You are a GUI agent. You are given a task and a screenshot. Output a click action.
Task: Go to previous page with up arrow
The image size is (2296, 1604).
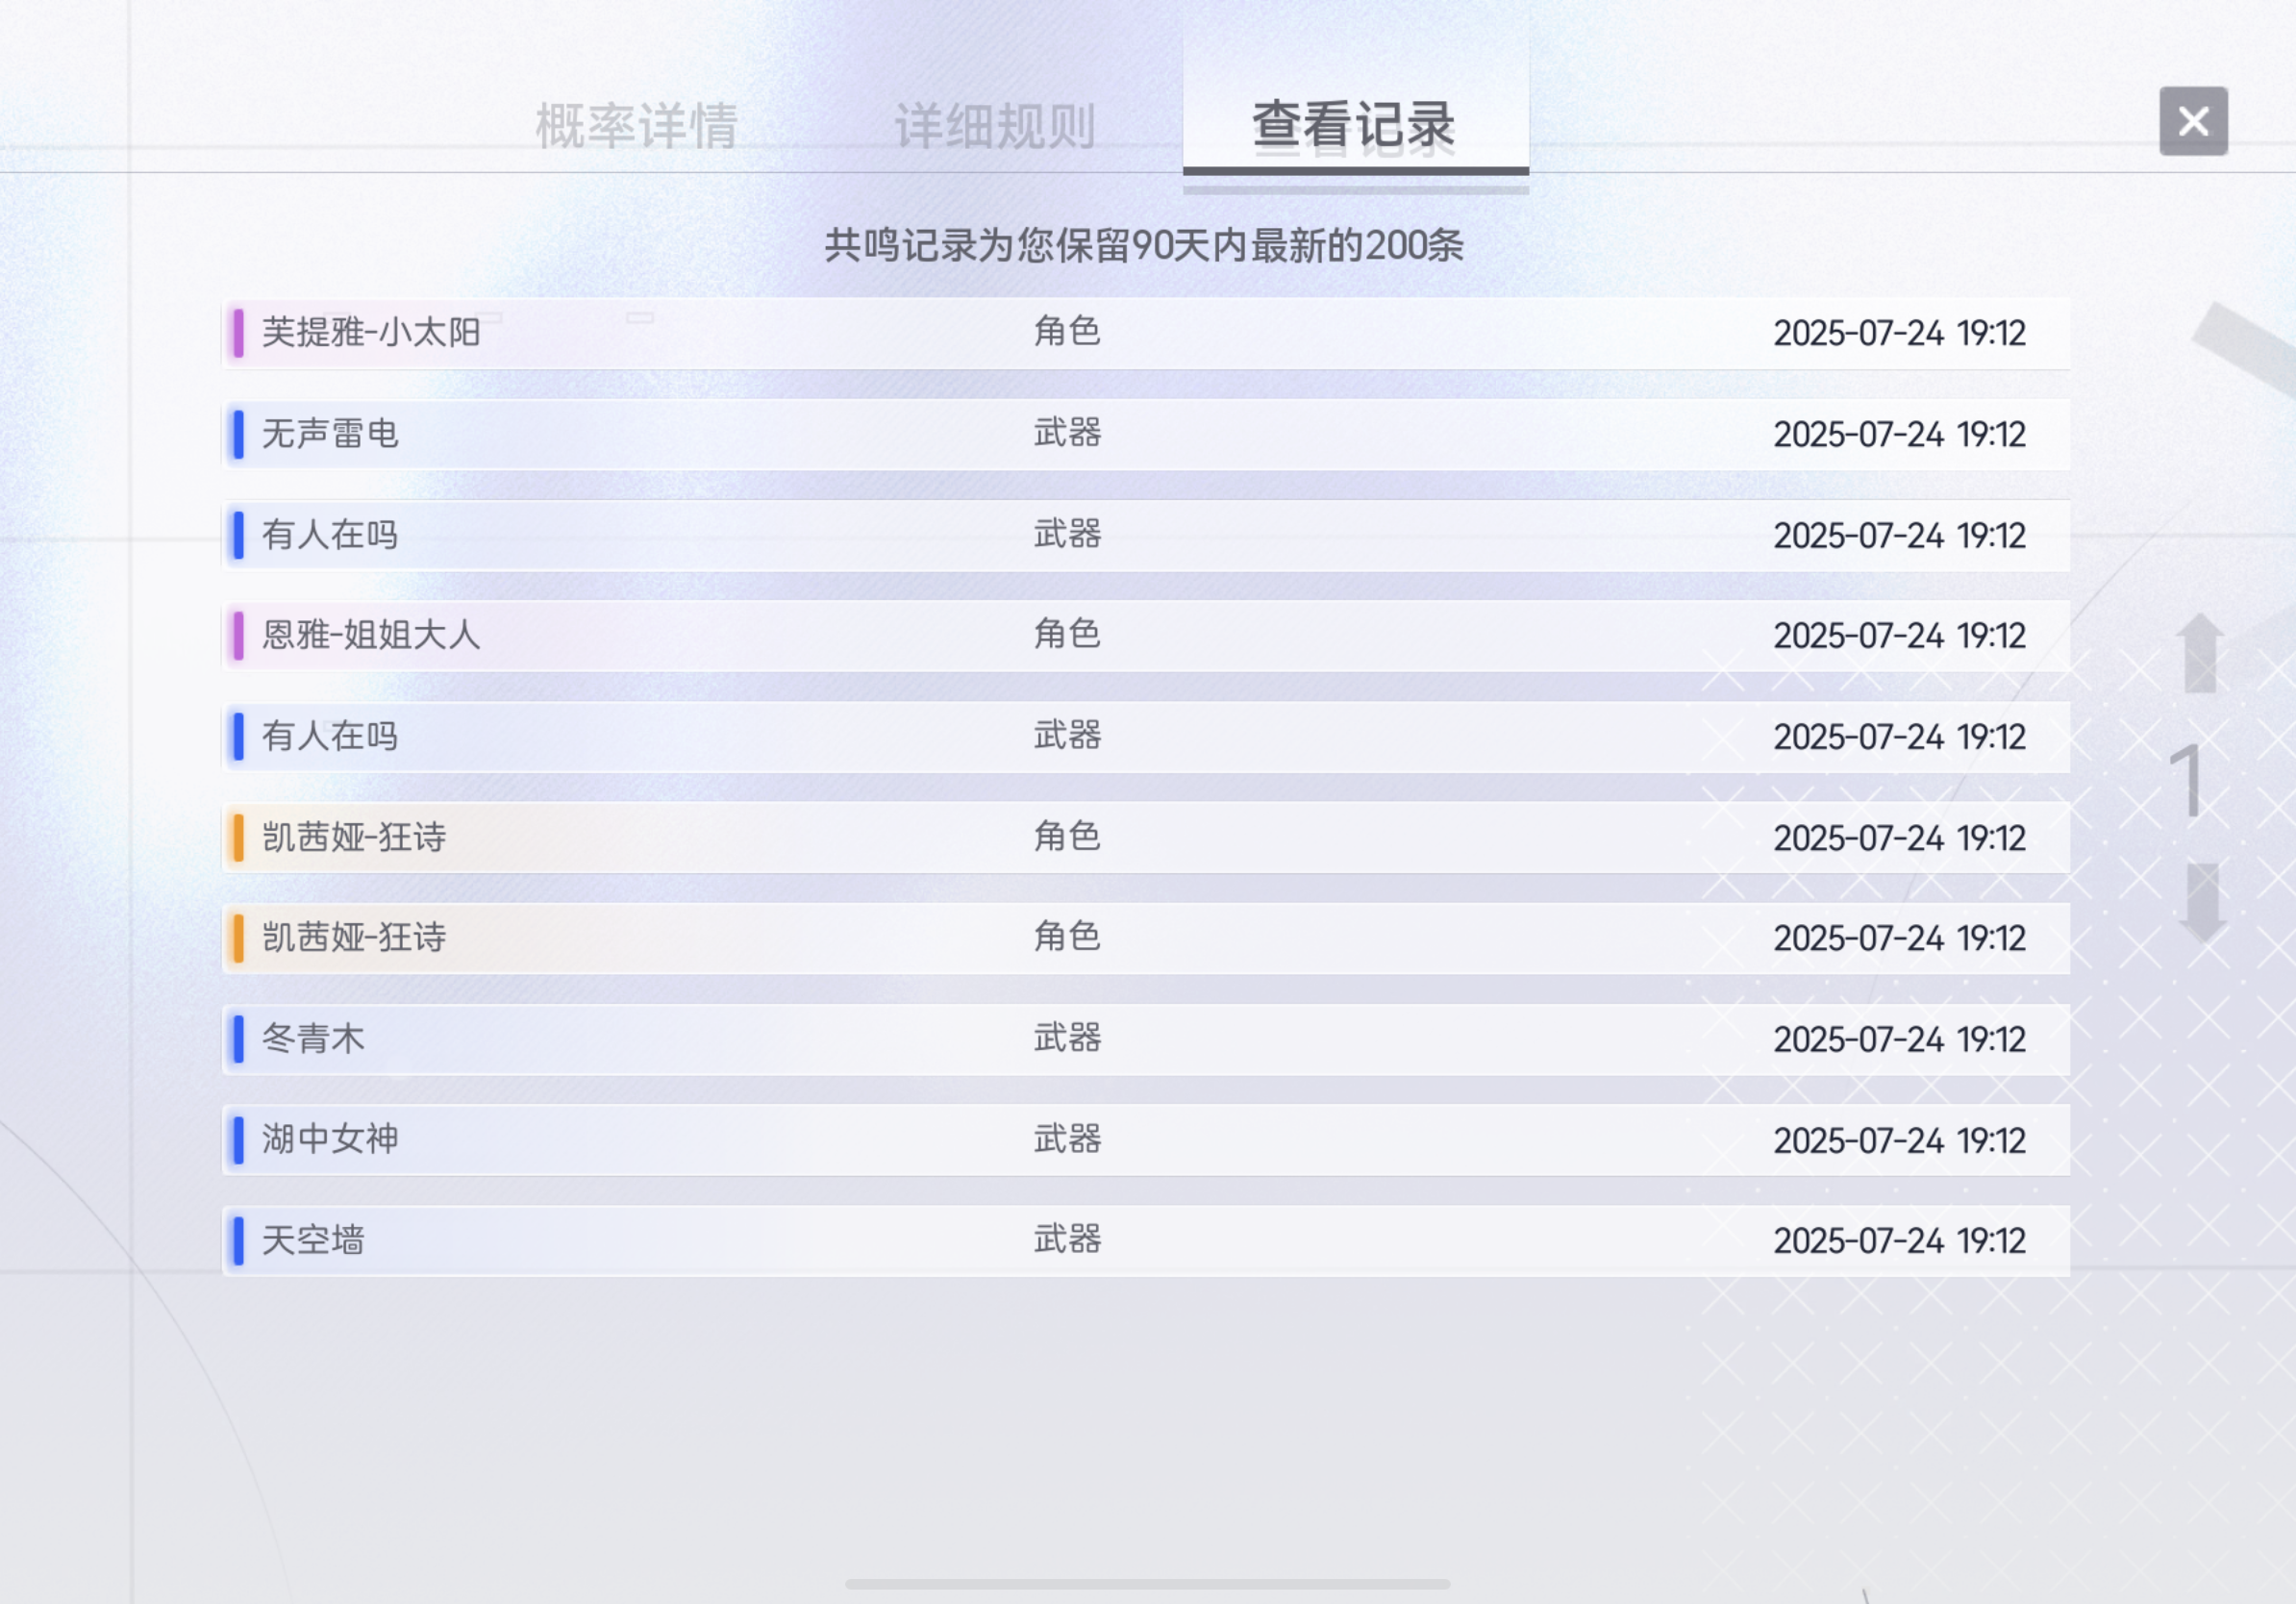tap(2200, 653)
